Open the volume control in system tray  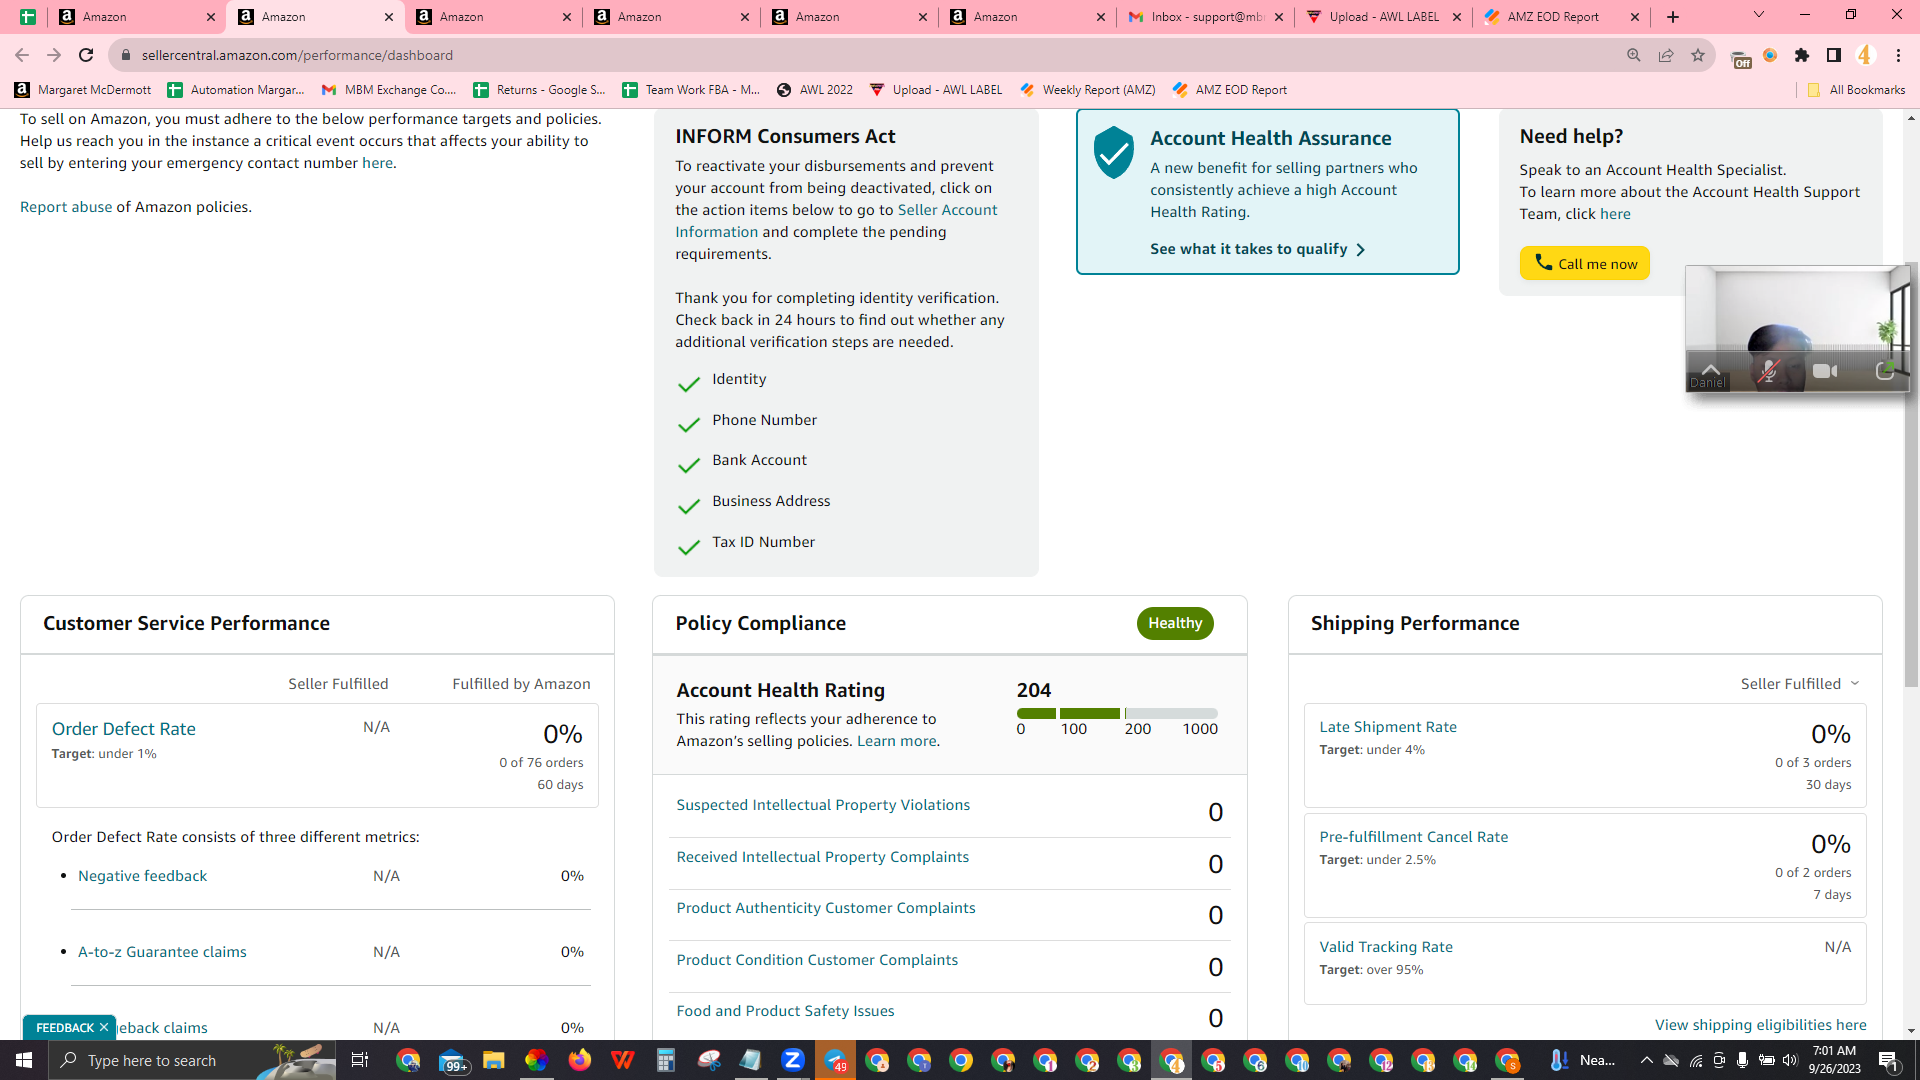(x=1790, y=1060)
